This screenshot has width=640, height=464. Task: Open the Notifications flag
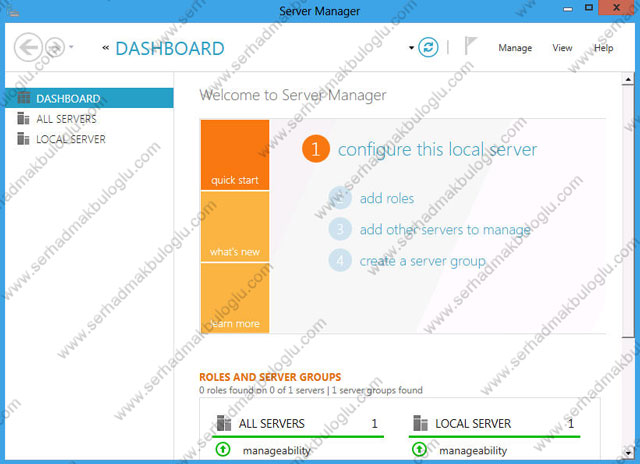click(470, 45)
